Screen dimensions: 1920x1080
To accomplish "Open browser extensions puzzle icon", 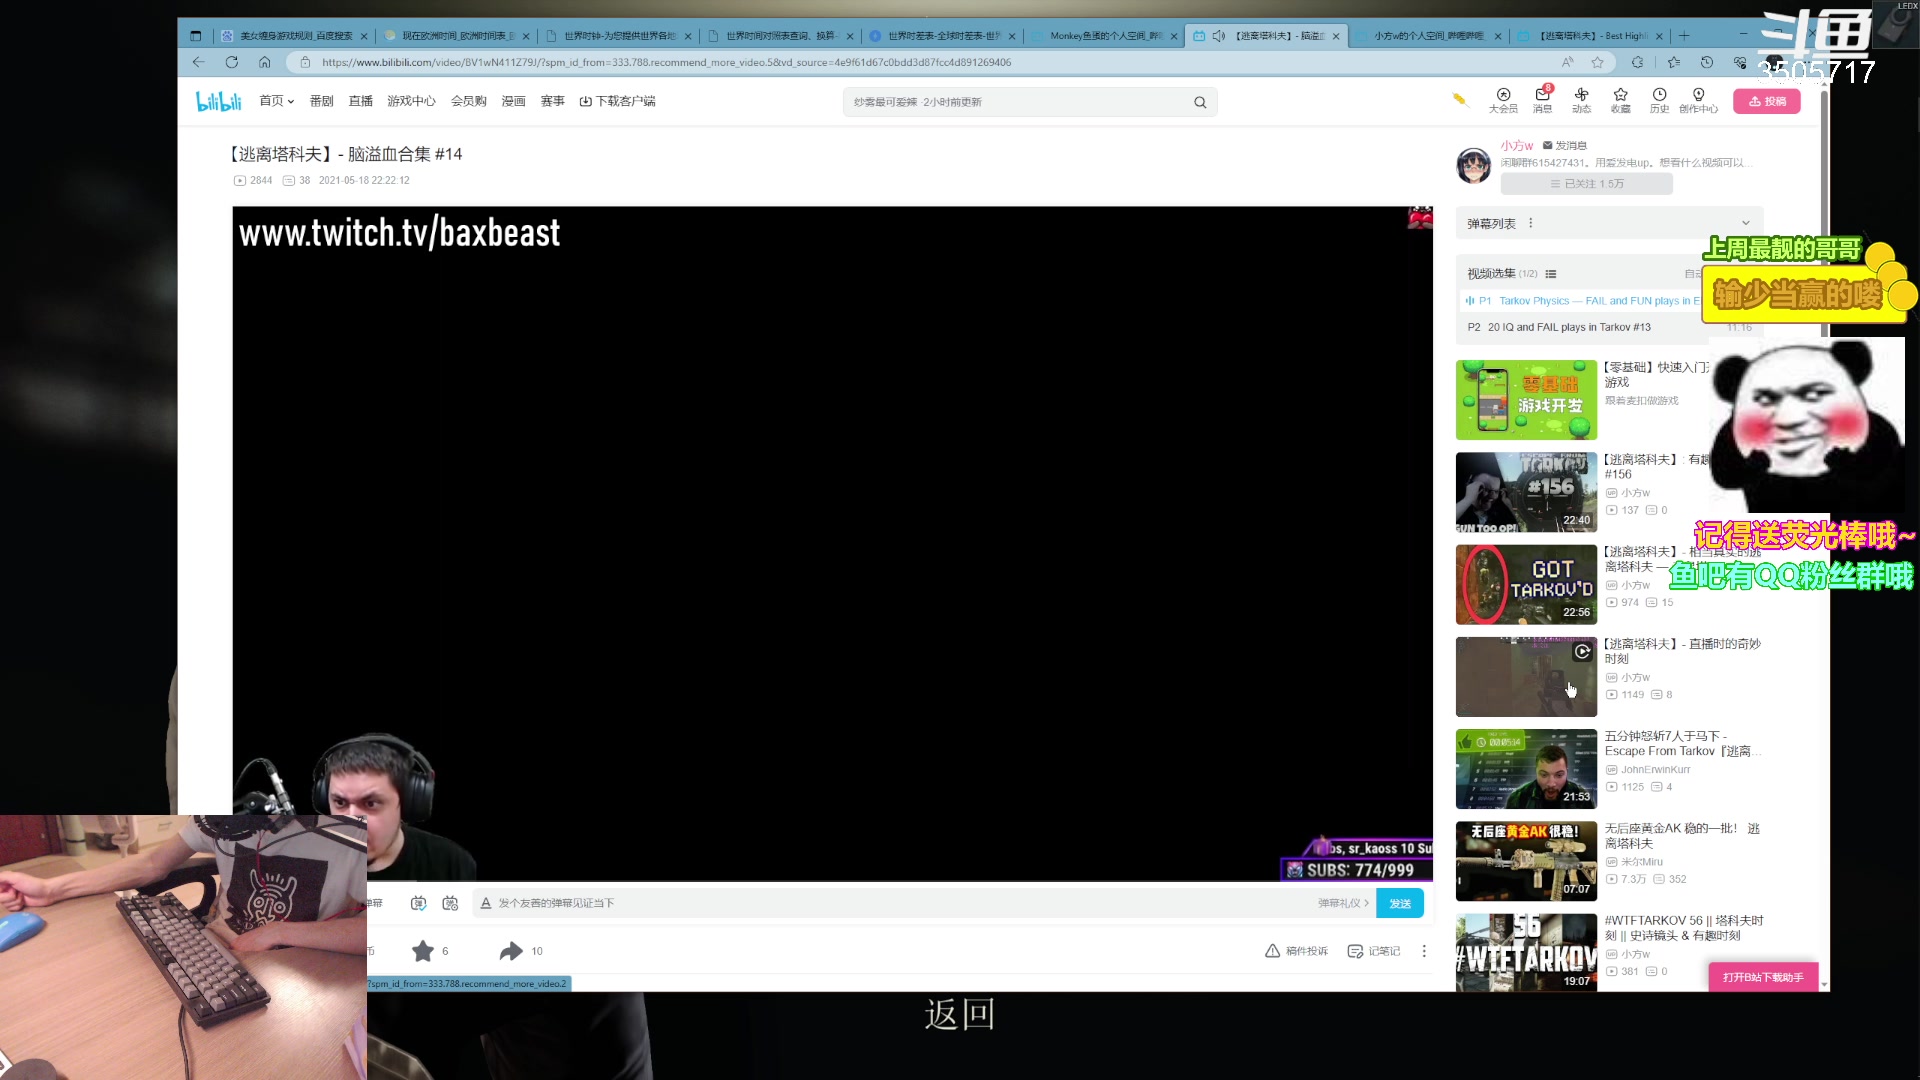I will (x=1637, y=62).
